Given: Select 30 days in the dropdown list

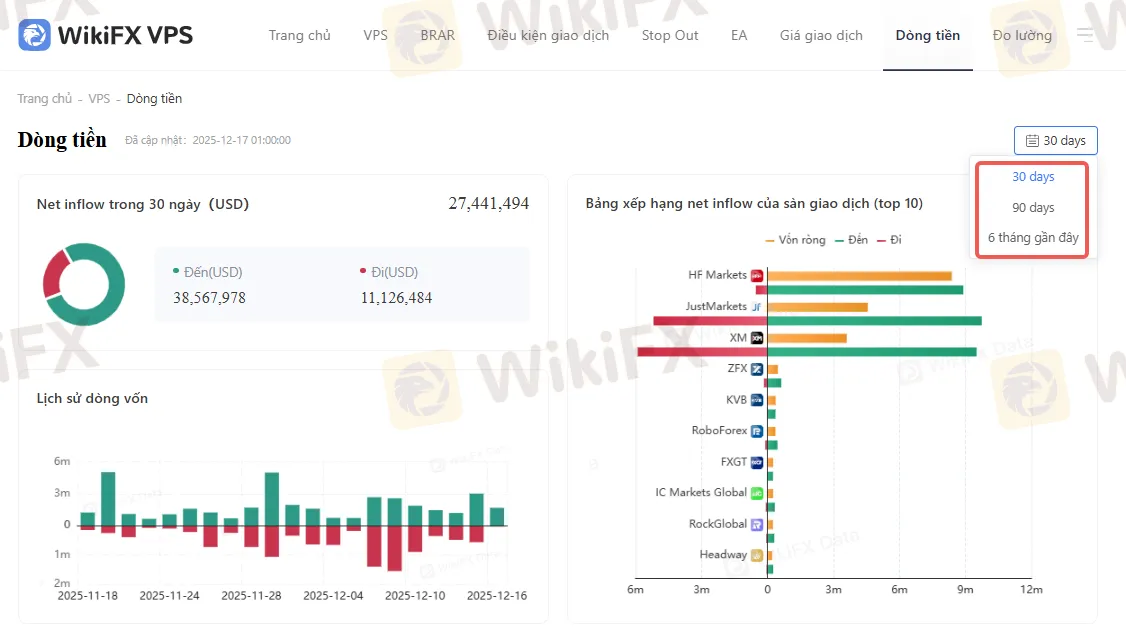Looking at the screenshot, I should click(1033, 177).
